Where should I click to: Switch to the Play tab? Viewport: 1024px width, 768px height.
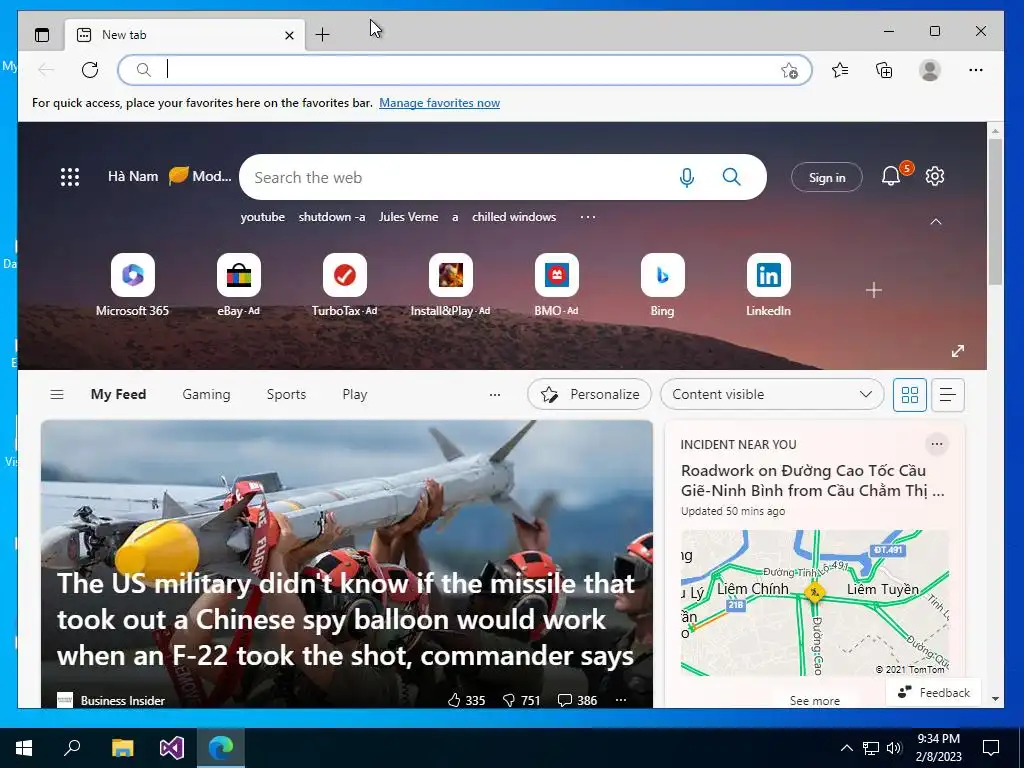coord(355,394)
